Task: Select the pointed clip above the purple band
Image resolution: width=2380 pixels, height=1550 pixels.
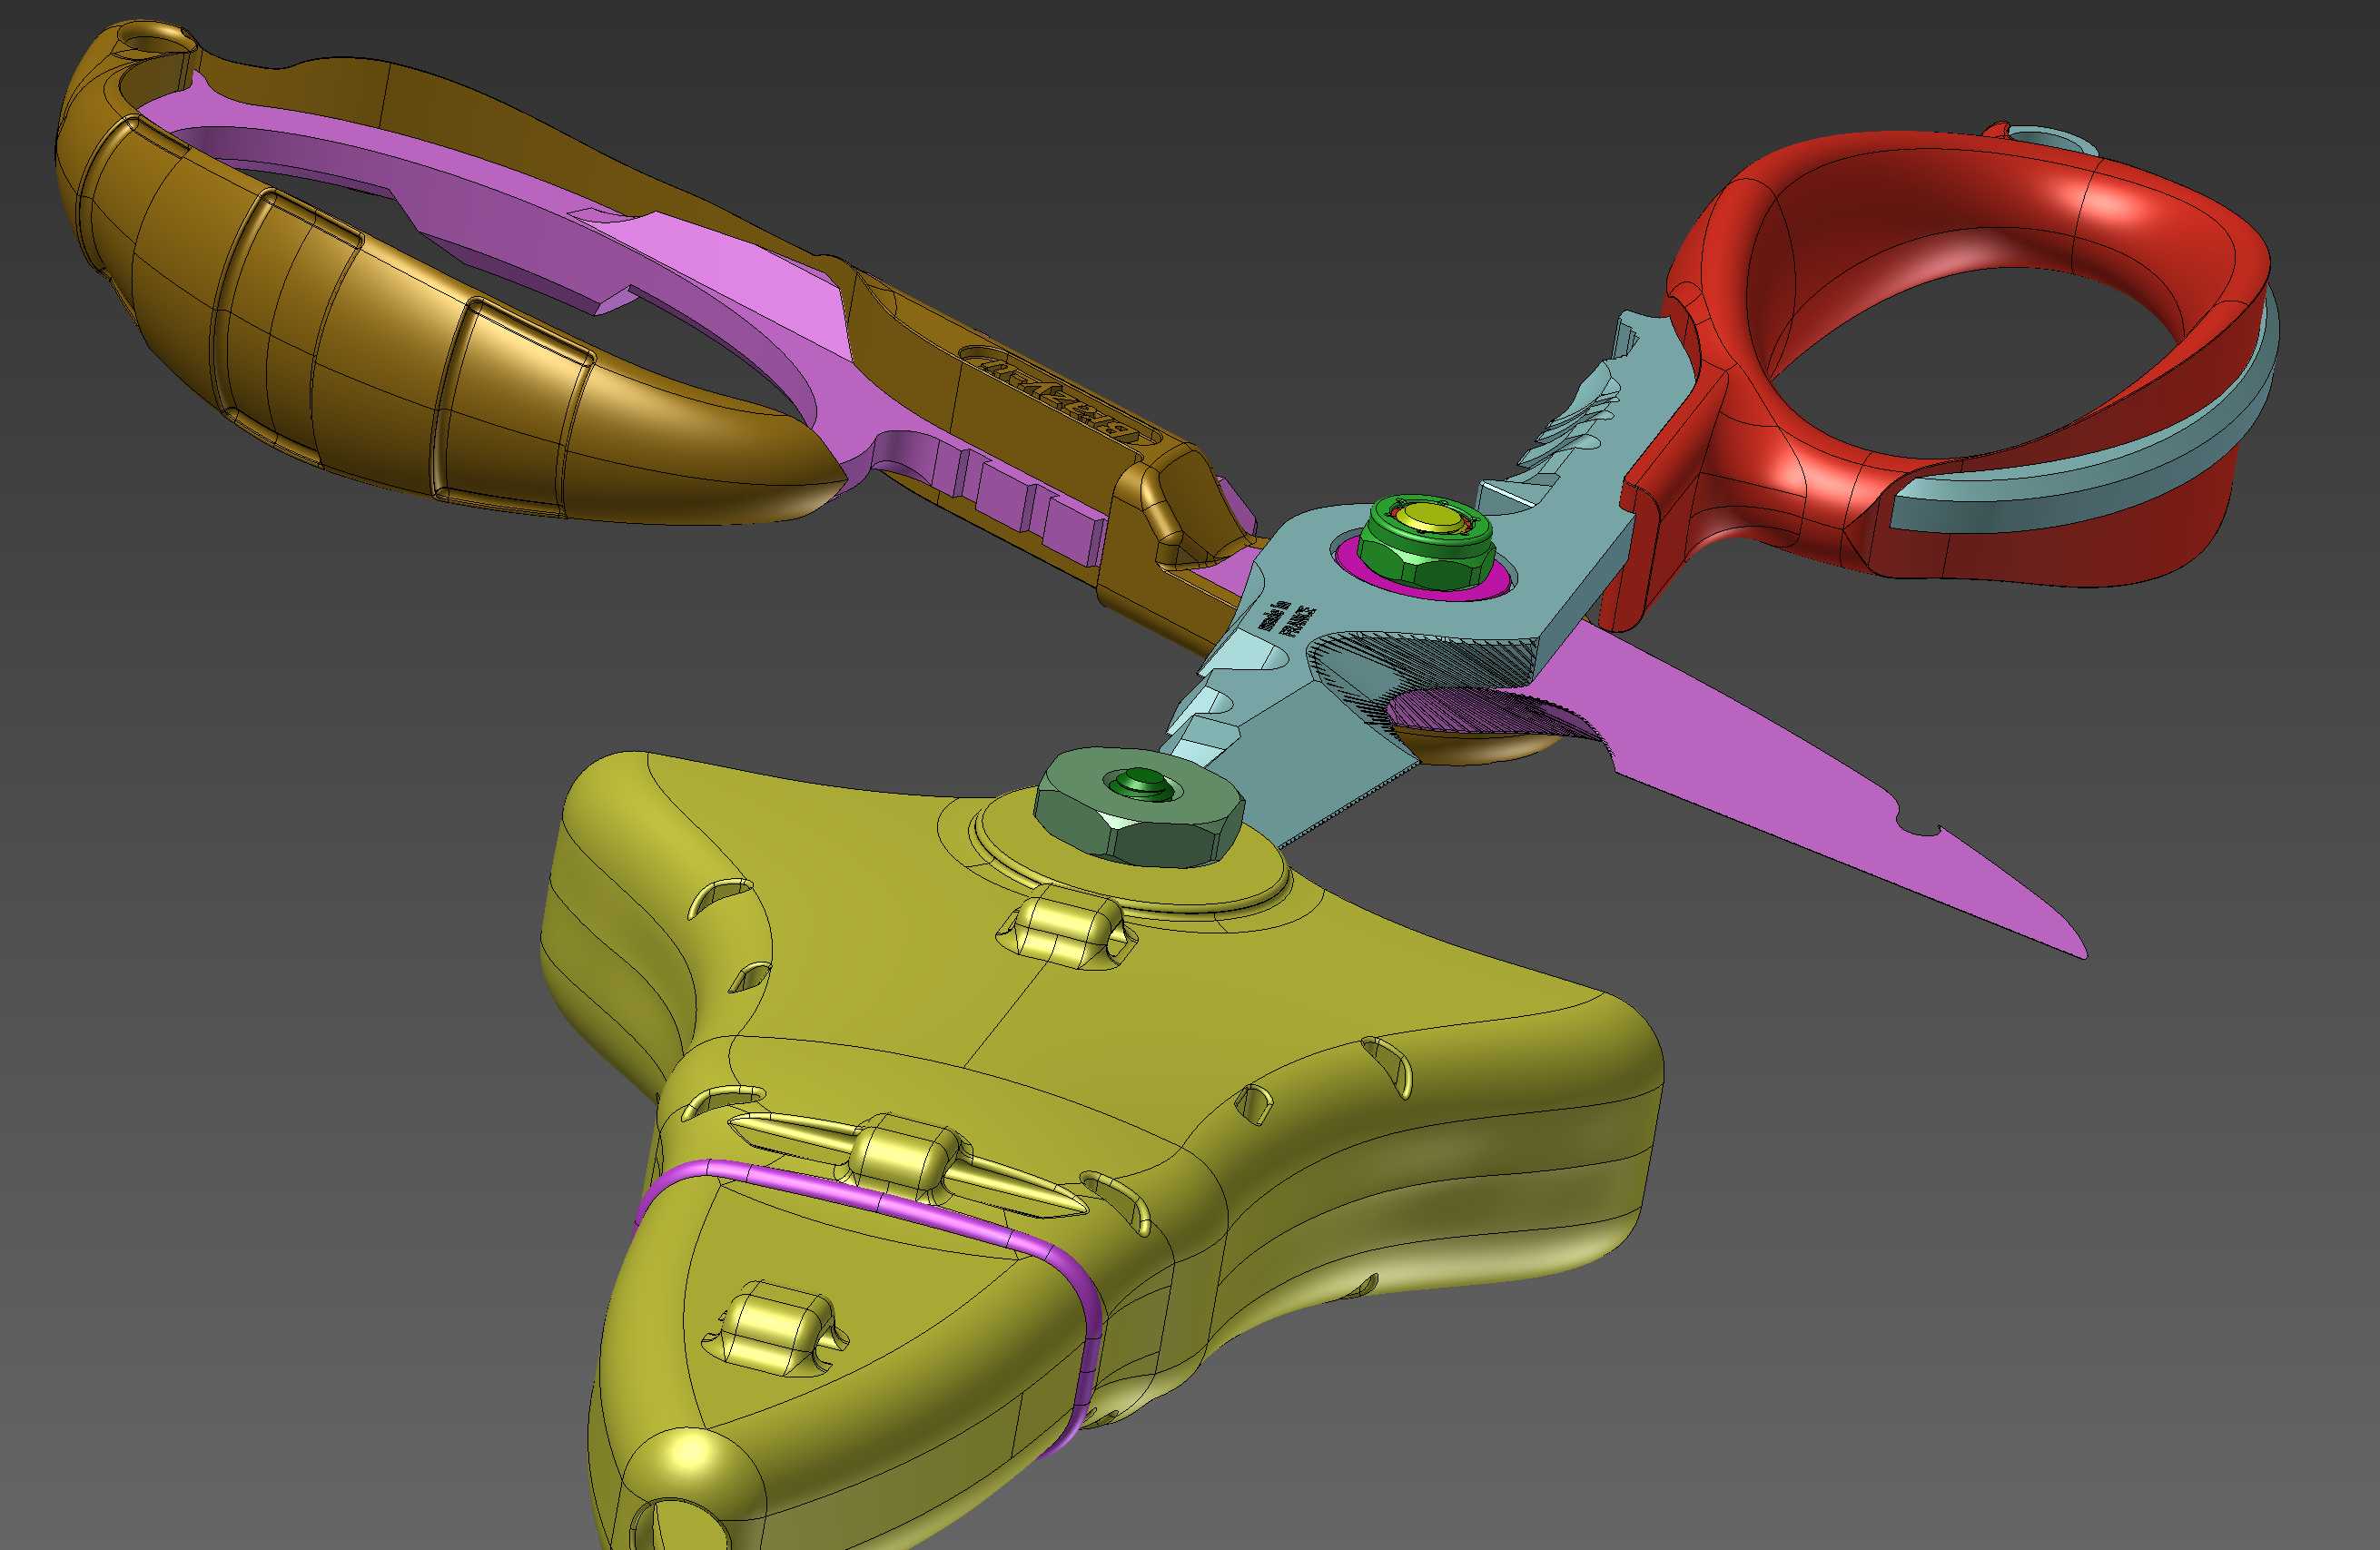Action: pyautogui.click(x=905, y=1161)
